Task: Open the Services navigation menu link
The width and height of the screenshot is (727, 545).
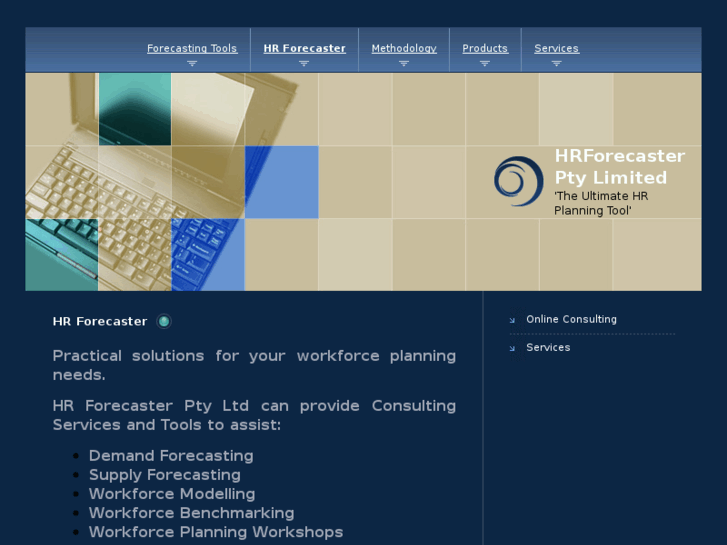Action: pos(556,48)
